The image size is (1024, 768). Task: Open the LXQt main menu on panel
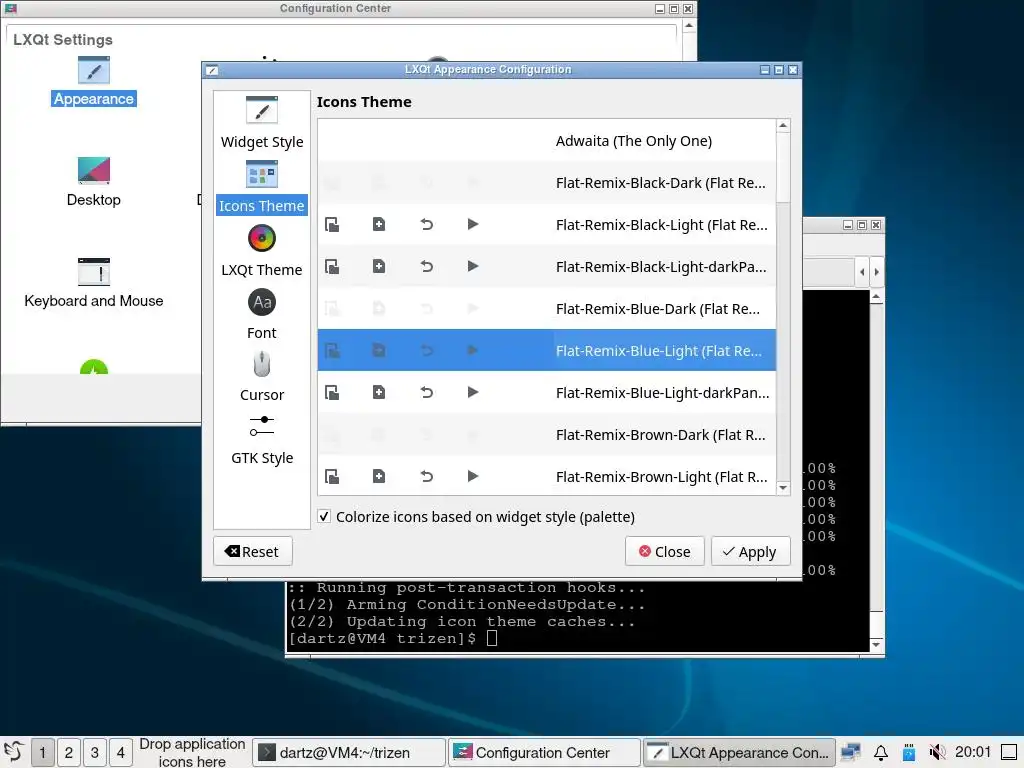coord(13,752)
